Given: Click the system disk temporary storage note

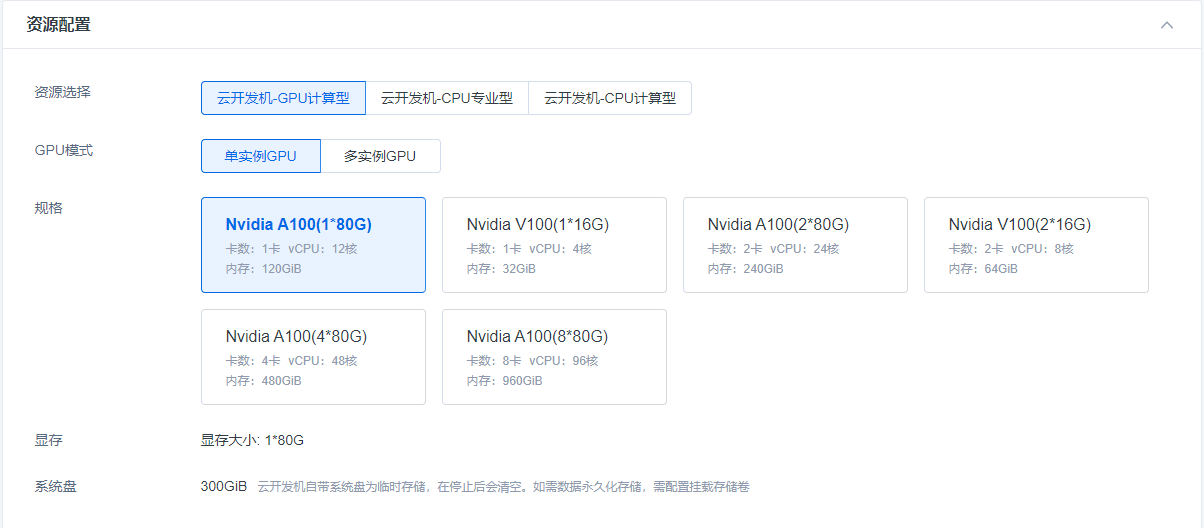Looking at the screenshot, I should tap(503, 487).
